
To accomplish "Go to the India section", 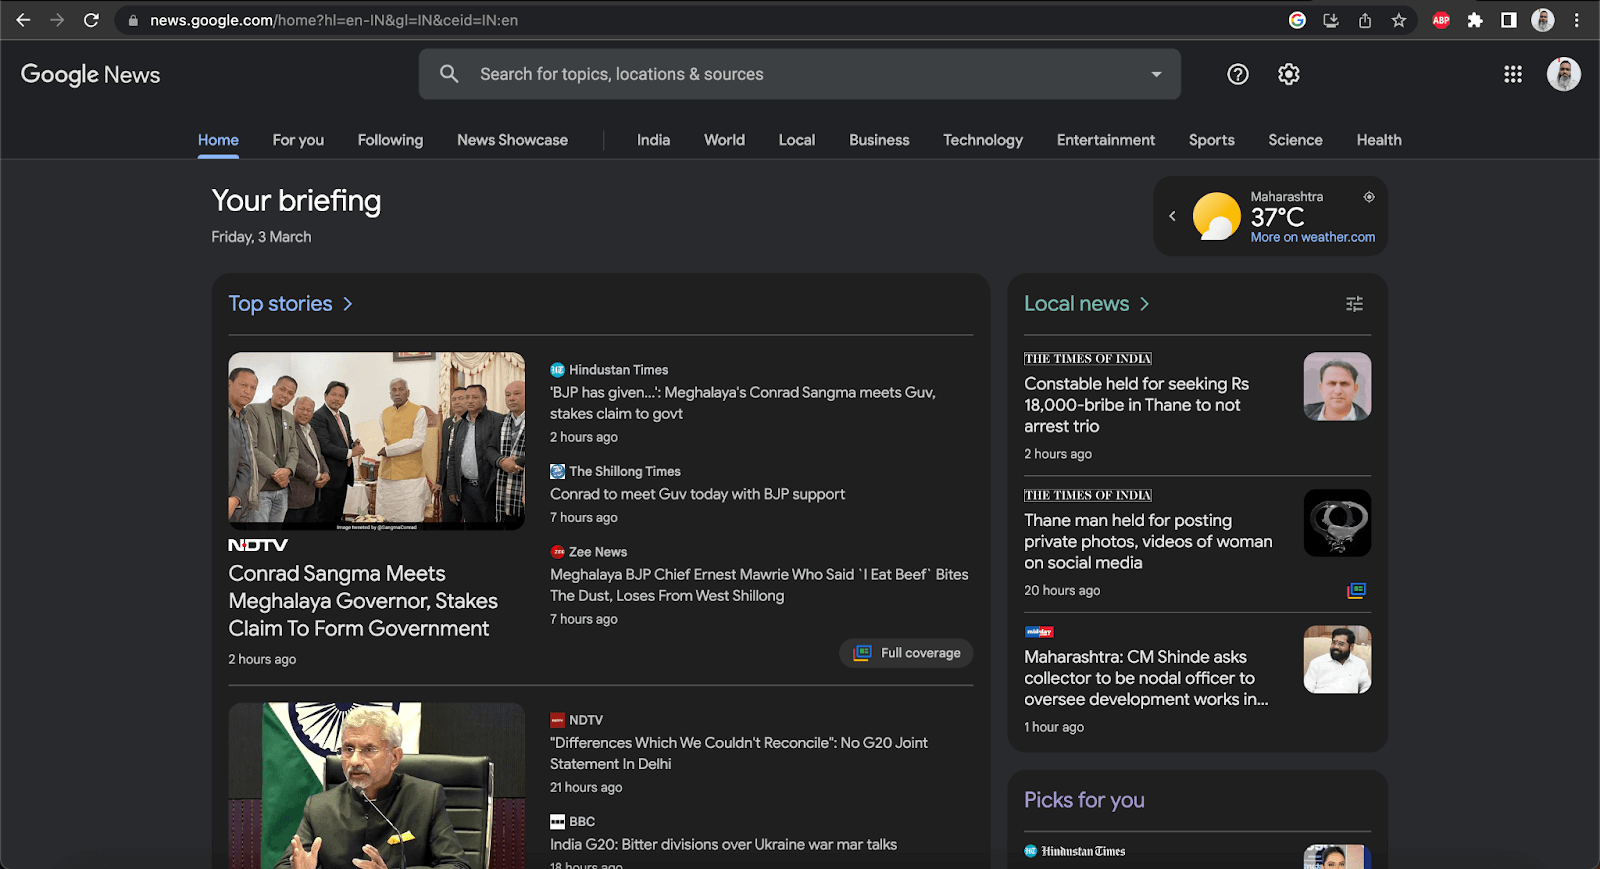I will point(653,140).
